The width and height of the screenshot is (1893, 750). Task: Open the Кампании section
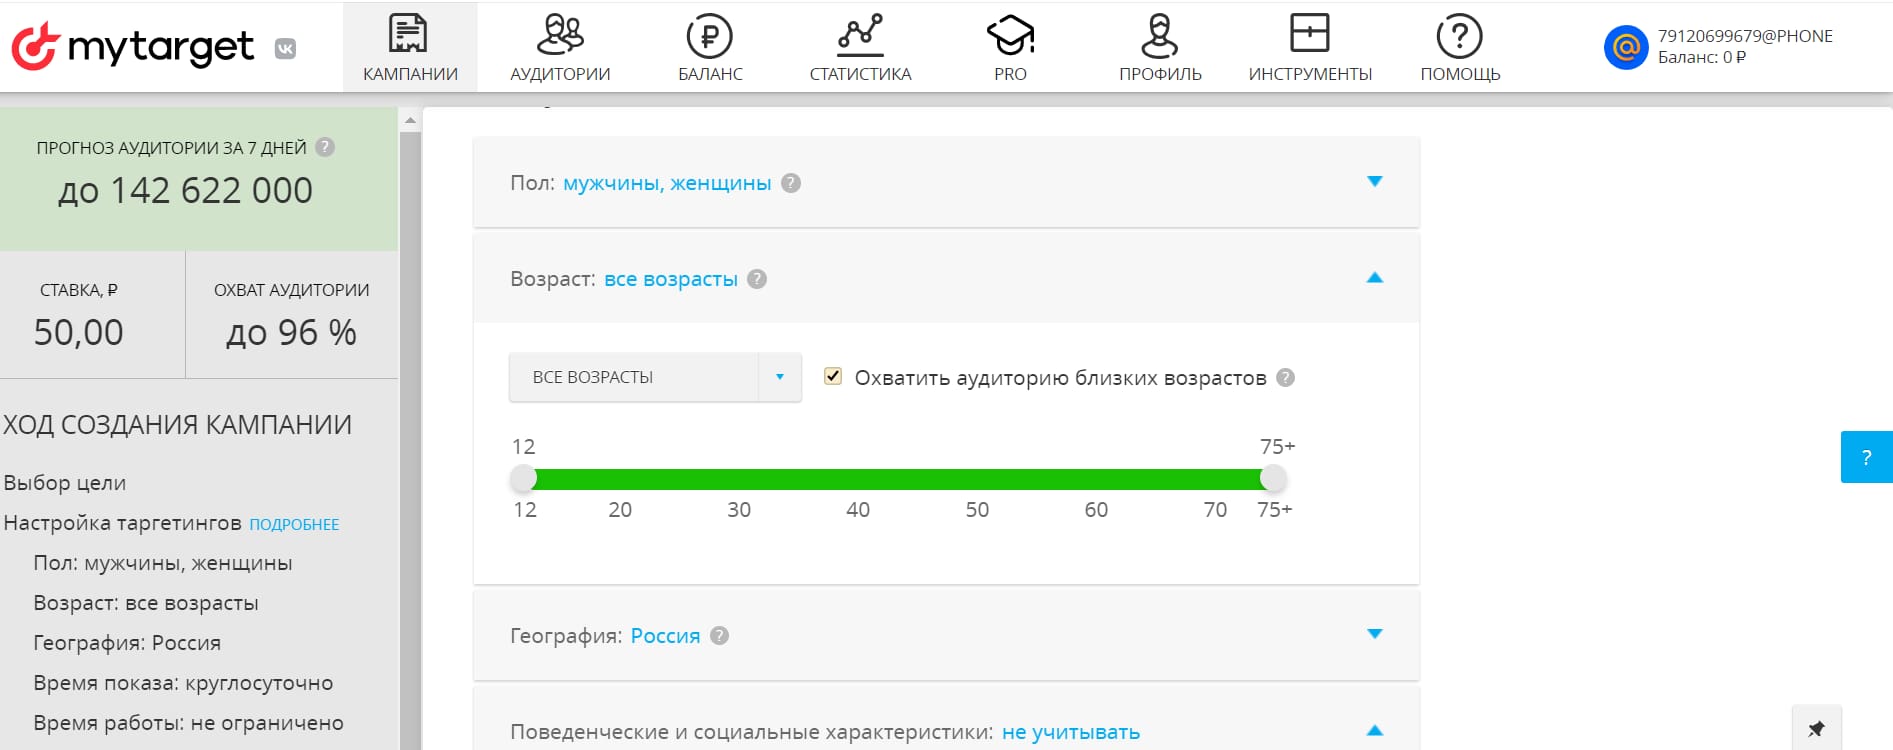410,47
